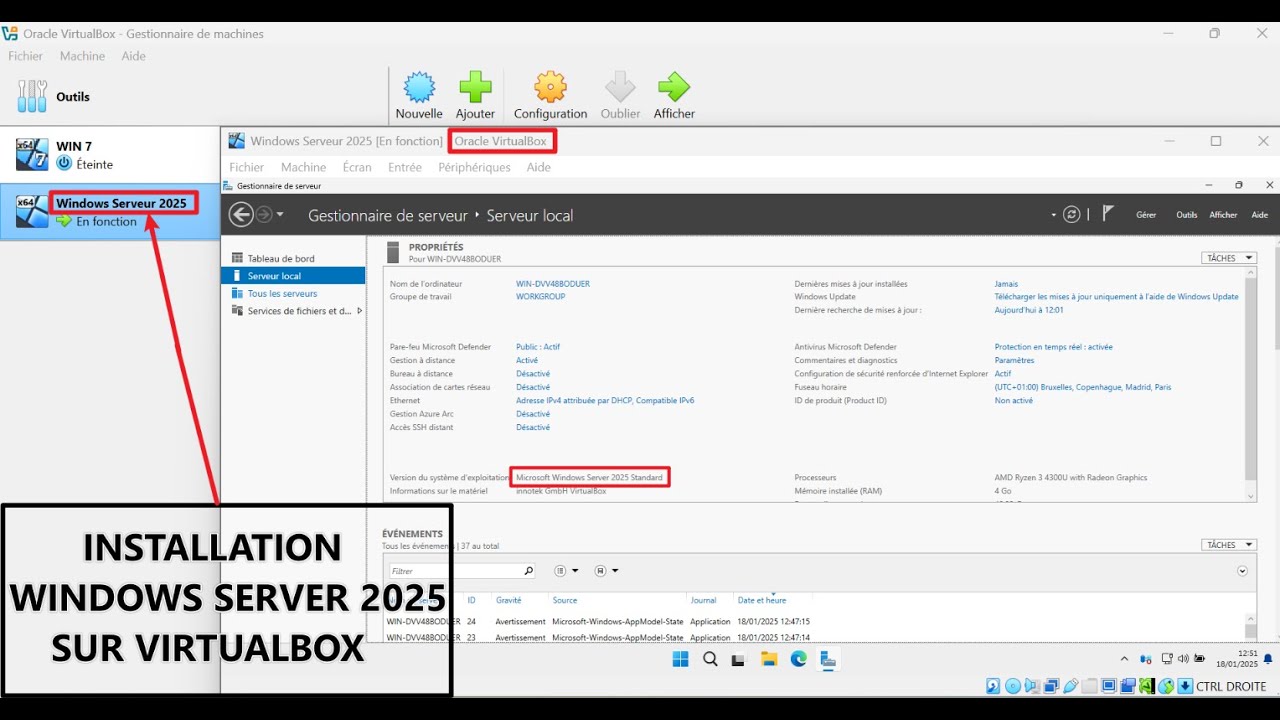Click Ethernet IPv4 DHCP address link
This screenshot has height=720, width=1280.
[605, 400]
